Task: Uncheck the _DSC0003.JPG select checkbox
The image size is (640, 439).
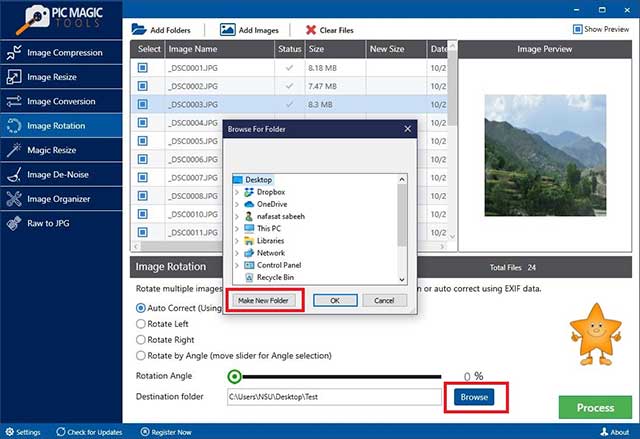Action: [142, 104]
